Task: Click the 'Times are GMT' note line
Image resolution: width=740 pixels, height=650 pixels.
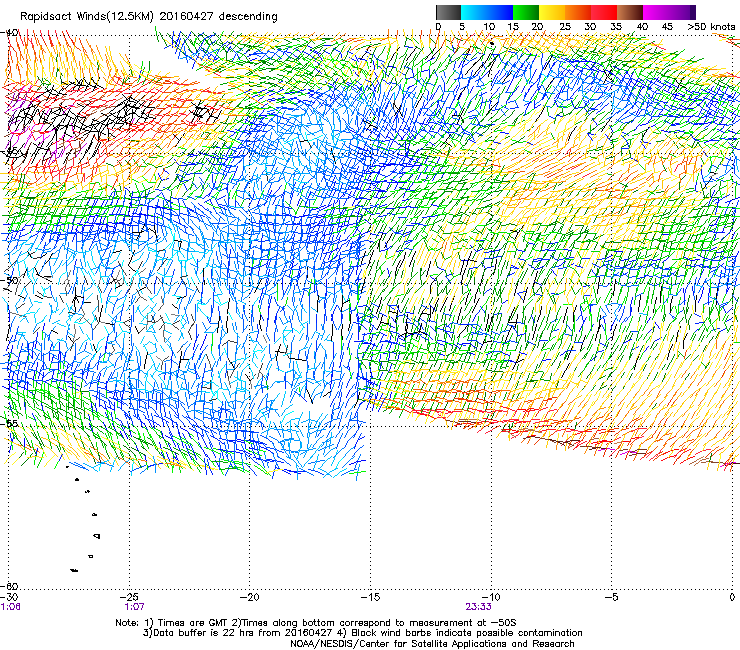Action: click(x=316, y=623)
